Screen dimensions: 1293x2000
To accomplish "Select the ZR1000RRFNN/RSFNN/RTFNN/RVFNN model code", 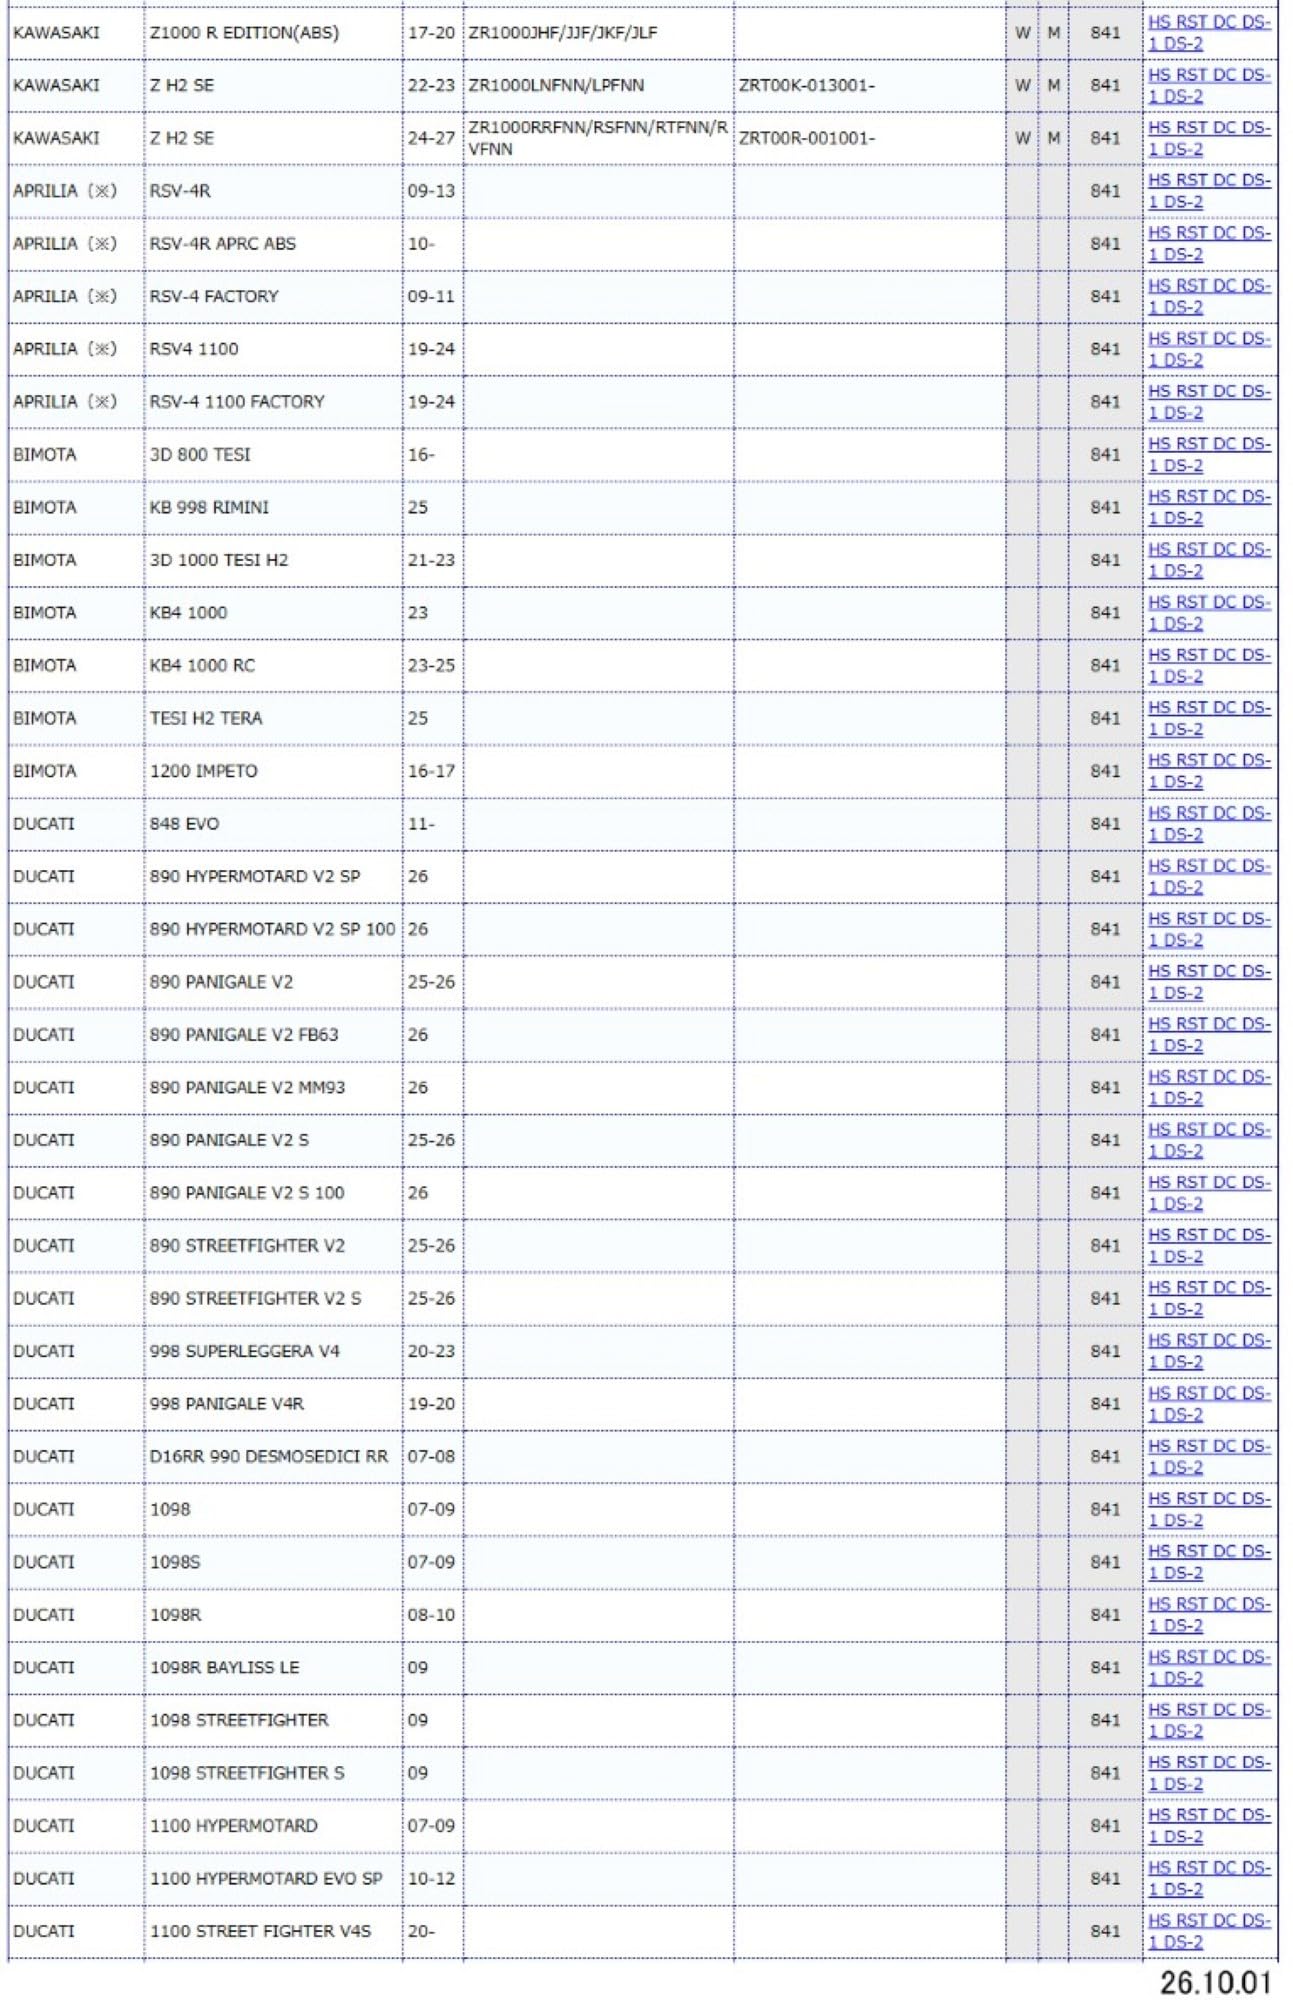I will pyautogui.click(x=598, y=138).
